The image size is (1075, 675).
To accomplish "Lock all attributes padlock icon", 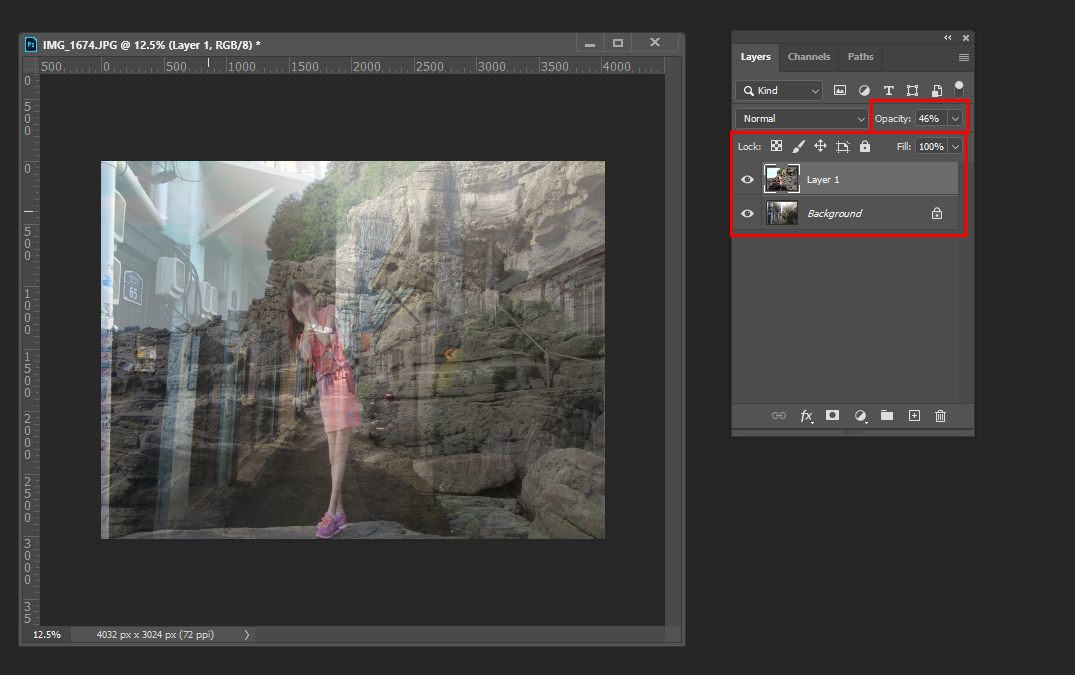I will [865, 146].
